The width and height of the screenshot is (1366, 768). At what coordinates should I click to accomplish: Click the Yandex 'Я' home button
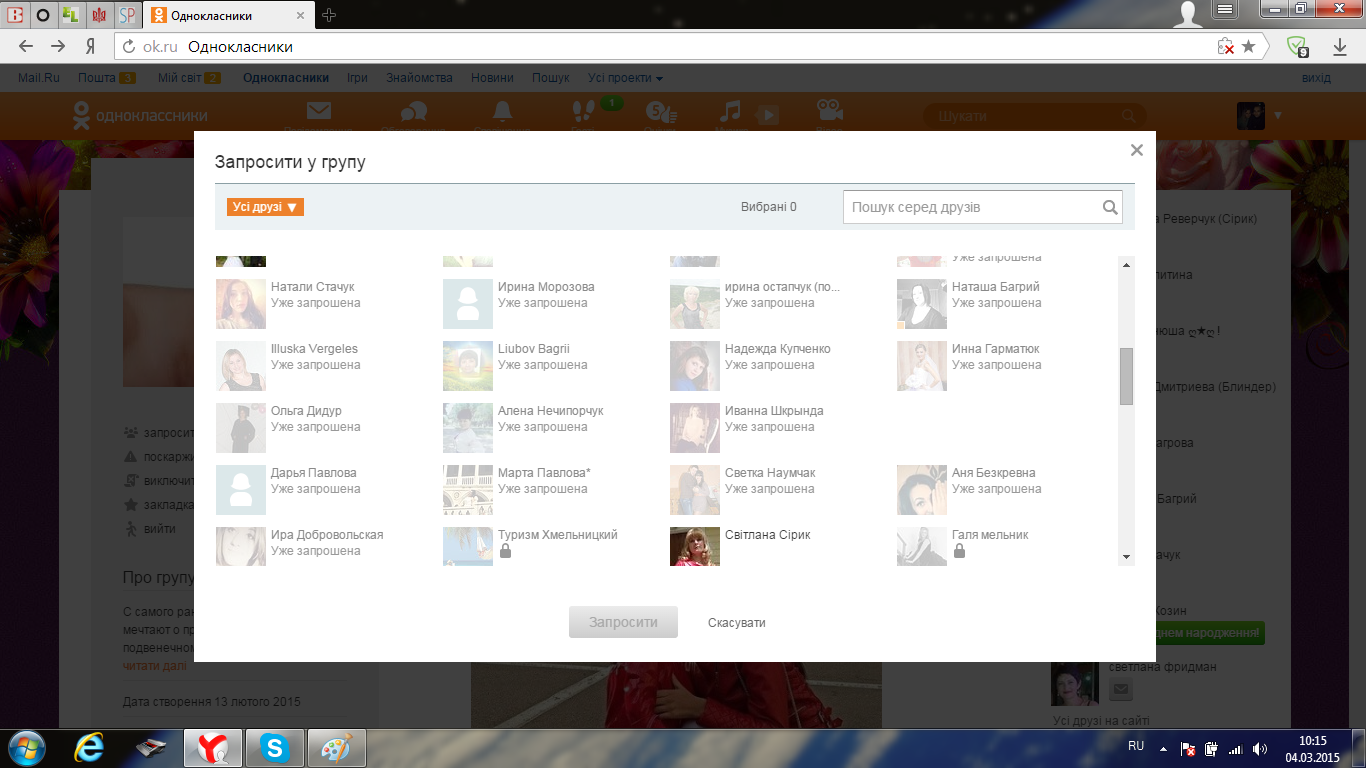(90, 47)
